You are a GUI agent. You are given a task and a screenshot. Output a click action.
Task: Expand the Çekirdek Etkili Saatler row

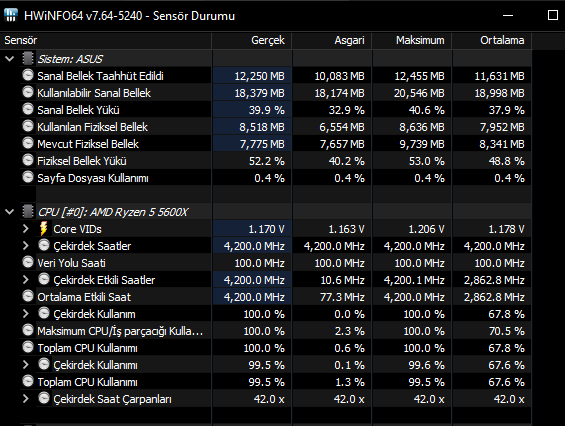pyautogui.click(x=26, y=280)
